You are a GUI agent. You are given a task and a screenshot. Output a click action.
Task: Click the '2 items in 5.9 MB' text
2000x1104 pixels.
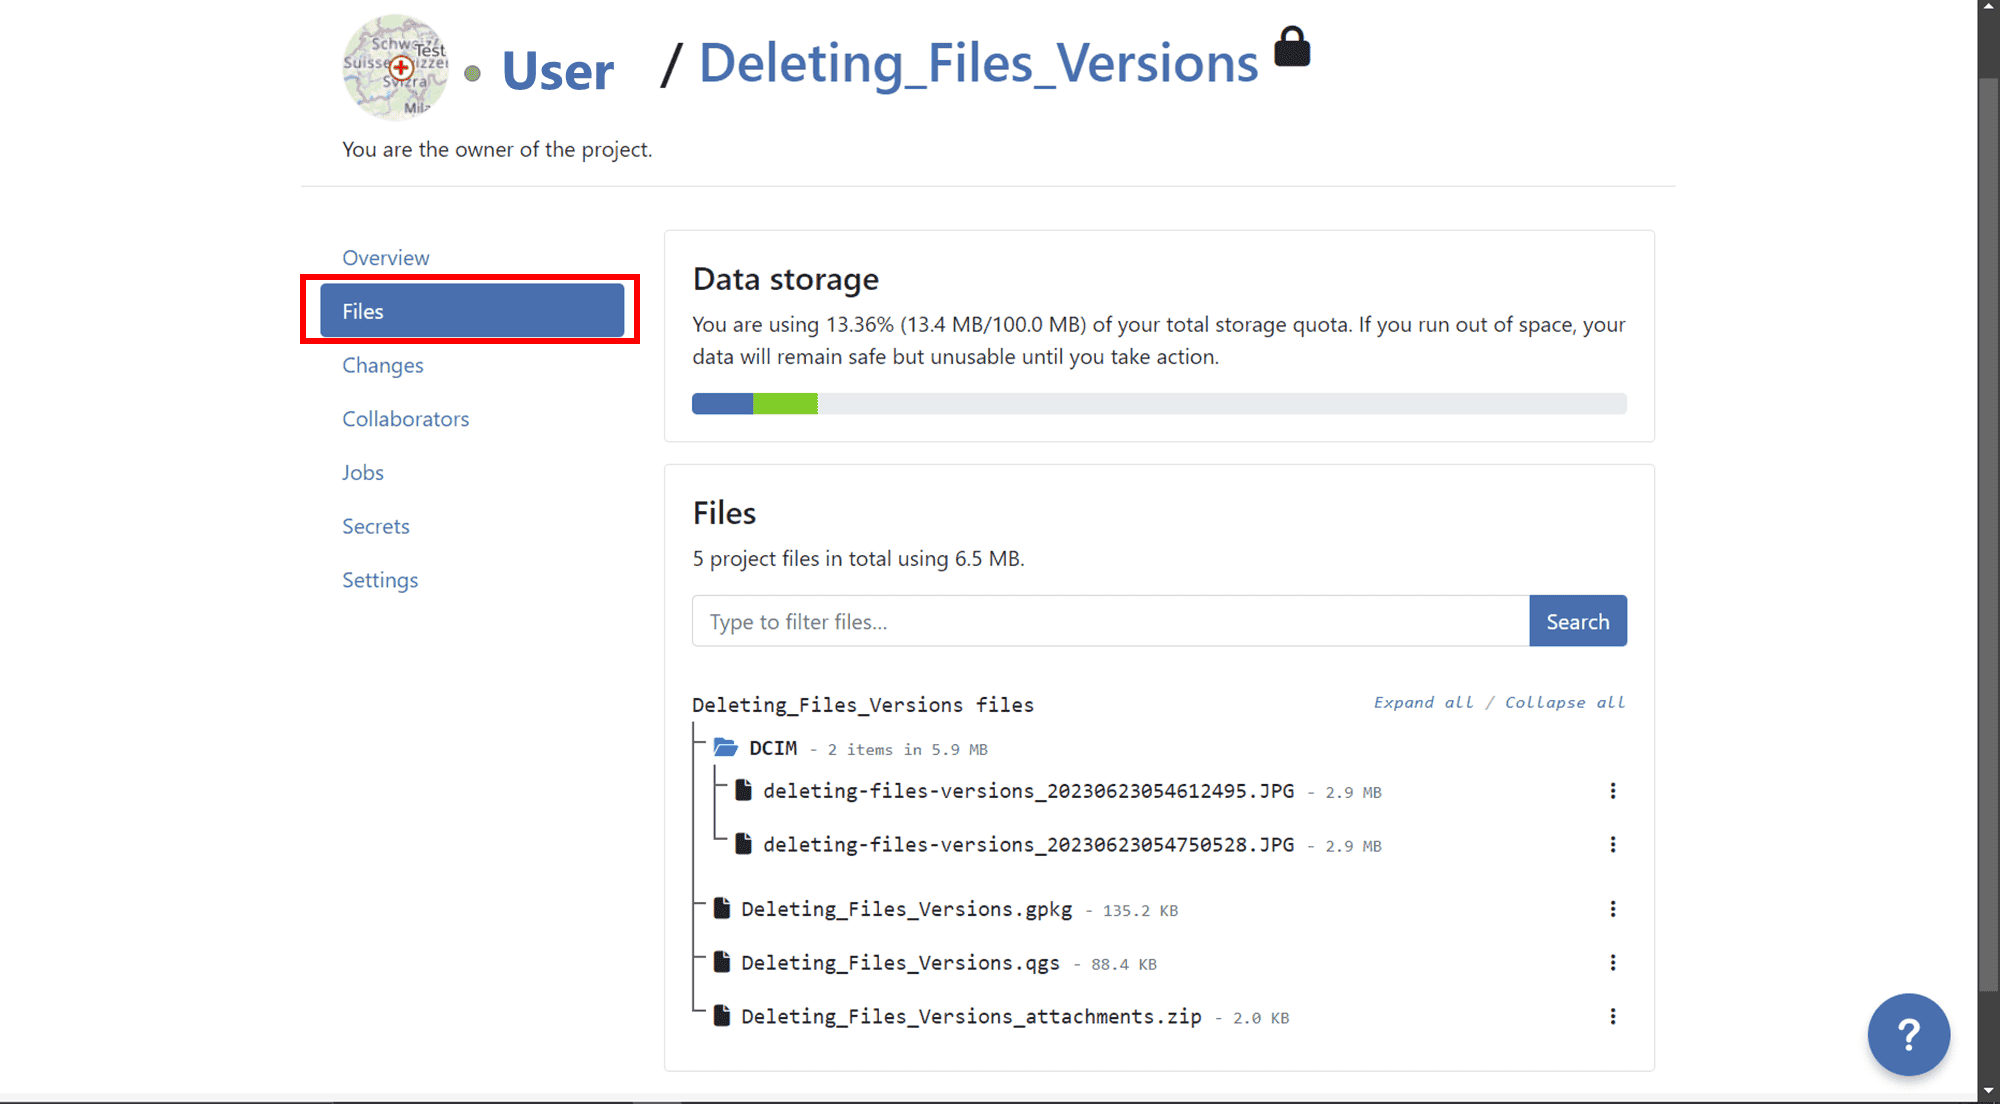(x=907, y=750)
